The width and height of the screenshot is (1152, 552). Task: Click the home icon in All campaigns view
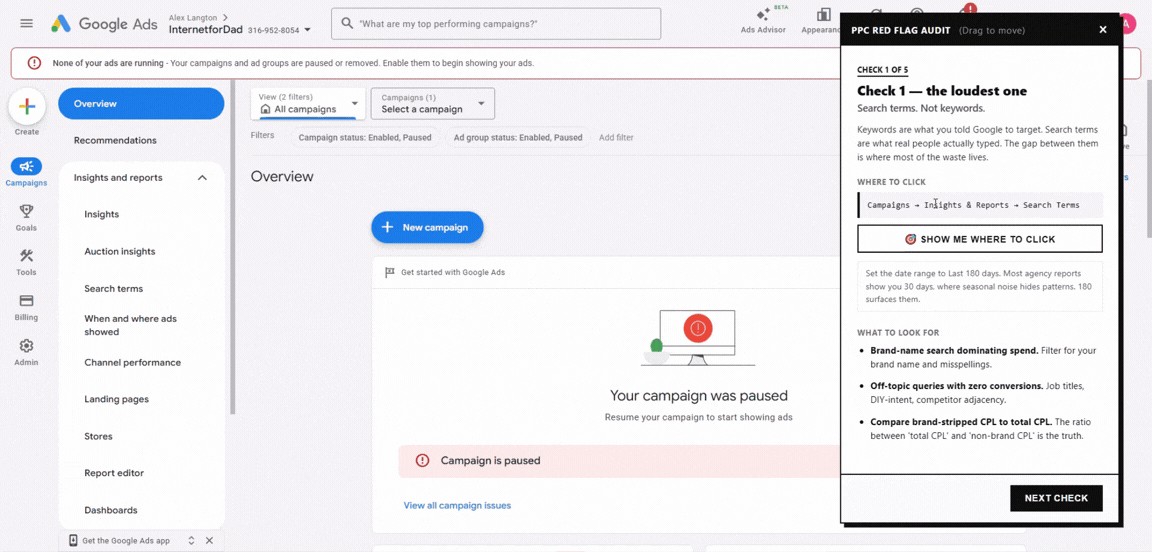(265, 110)
